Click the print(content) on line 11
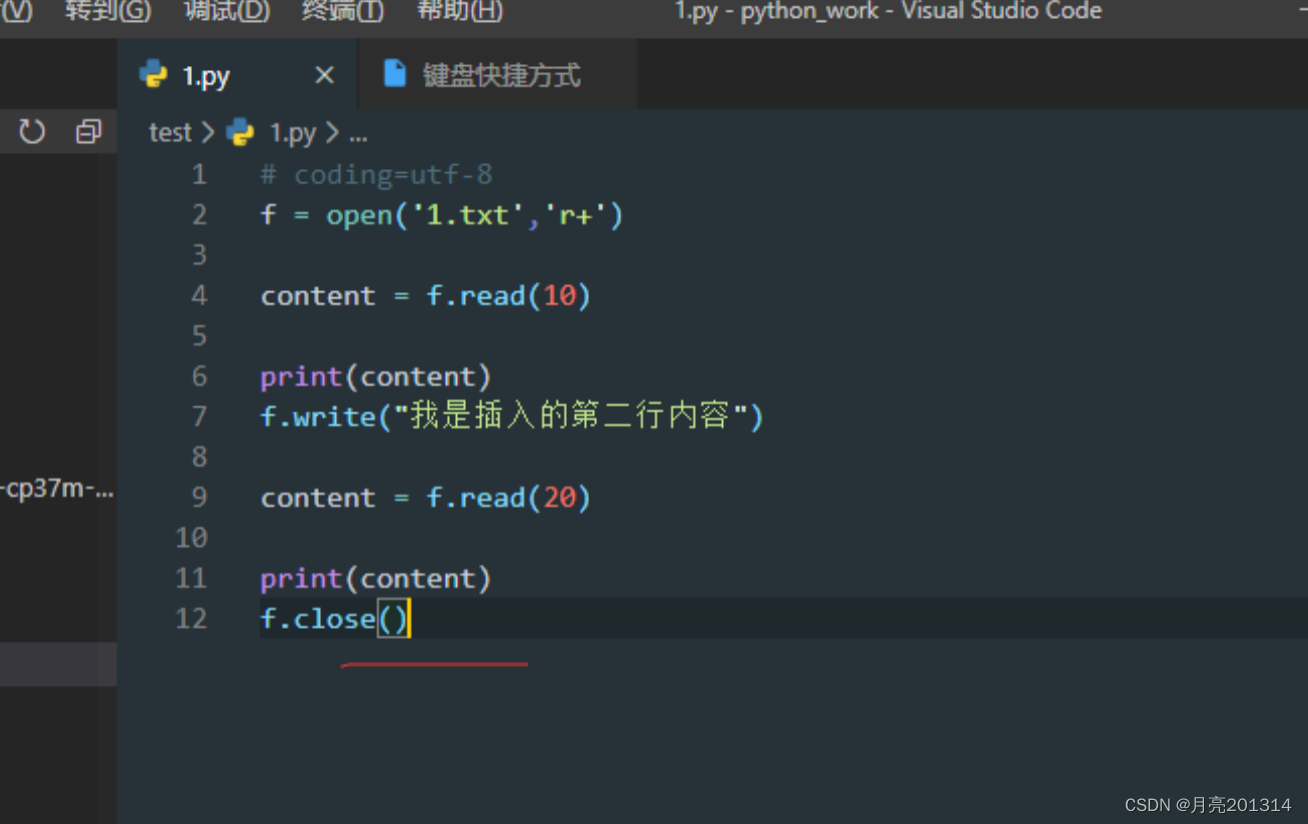 point(376,579)
